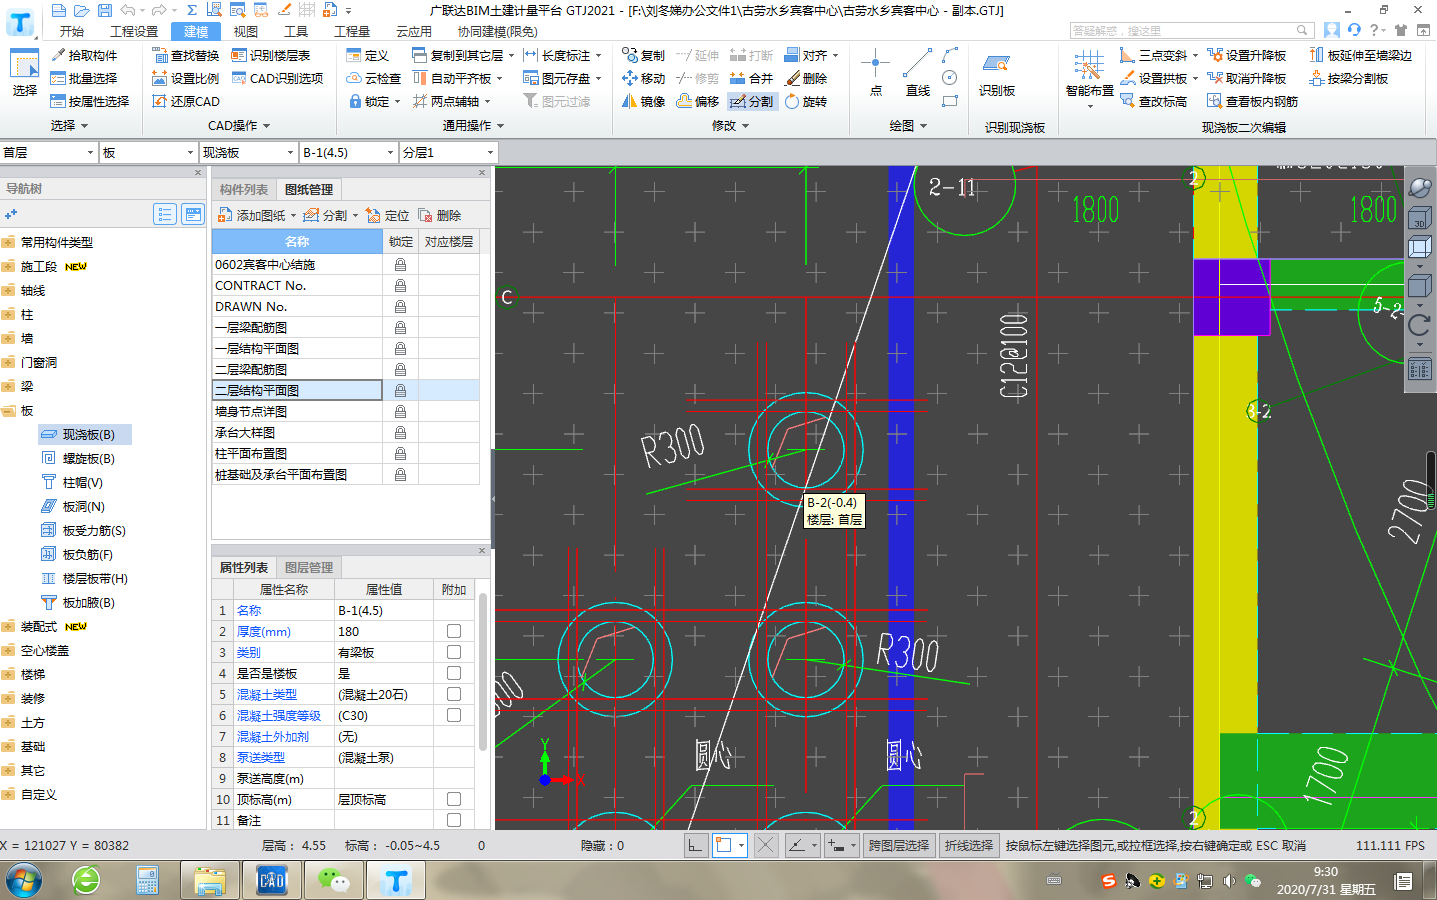Click the 设置比例 tool
This screenshot has width=1437, height=900.
coord(186,78)
